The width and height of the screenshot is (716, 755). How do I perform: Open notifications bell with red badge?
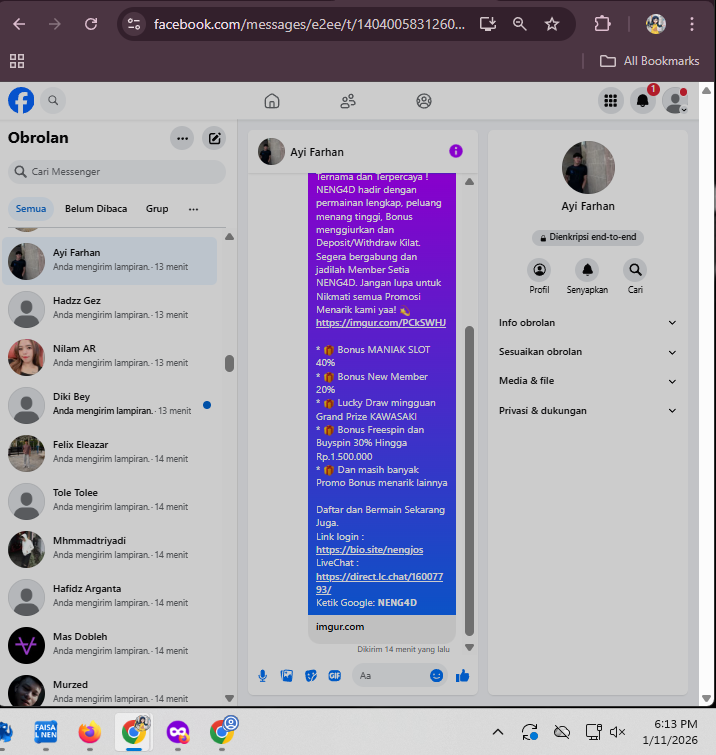(643, 101)
